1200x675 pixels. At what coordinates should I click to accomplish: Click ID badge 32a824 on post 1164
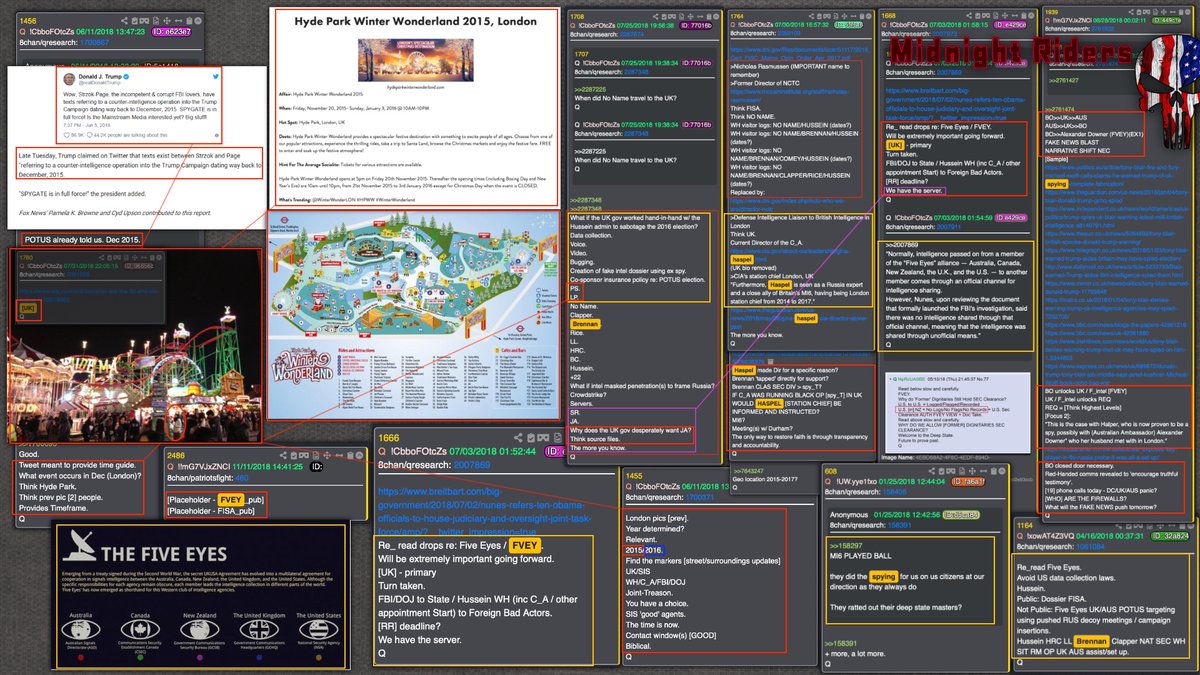(x=1170, y=536)
